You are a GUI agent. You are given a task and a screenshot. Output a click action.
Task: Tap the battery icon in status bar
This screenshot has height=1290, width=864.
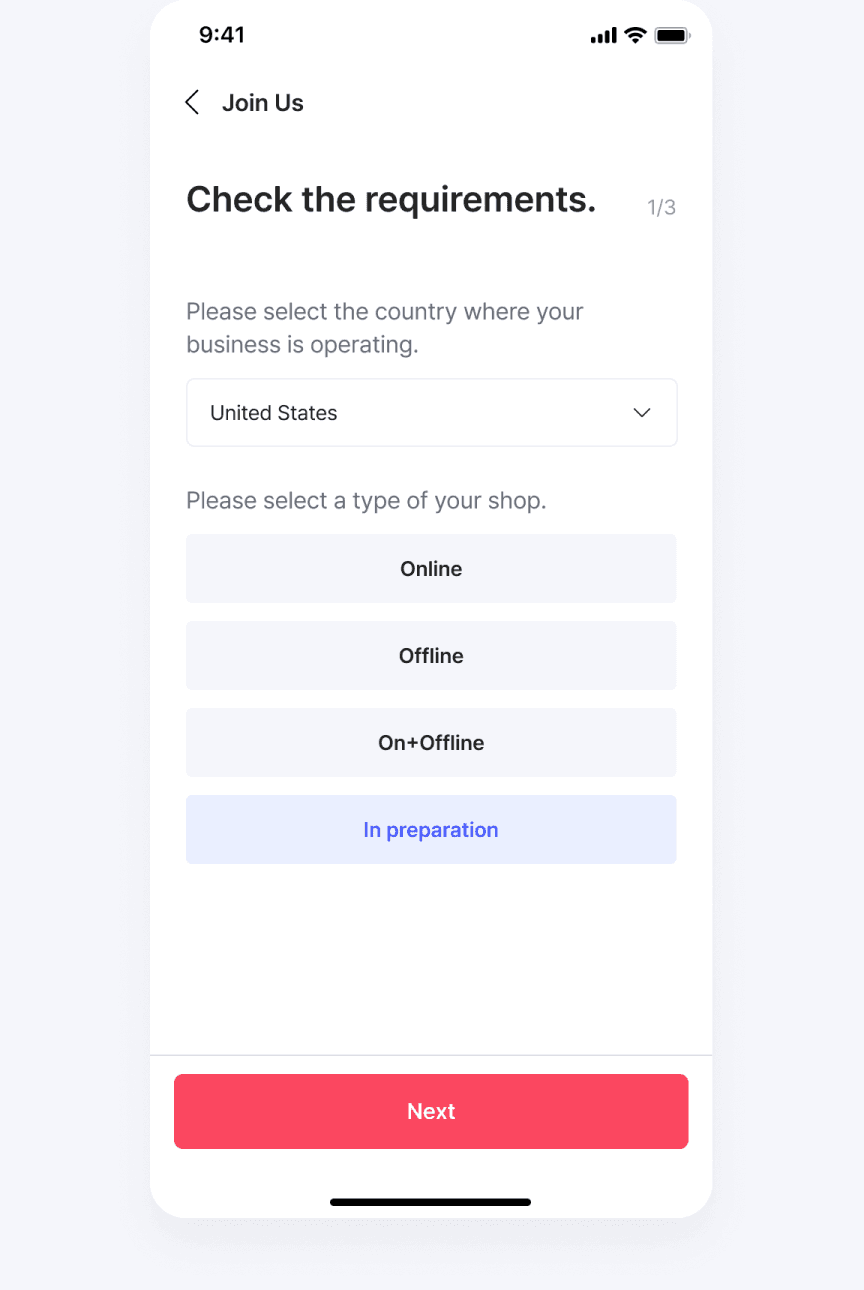tap(672, 36)
